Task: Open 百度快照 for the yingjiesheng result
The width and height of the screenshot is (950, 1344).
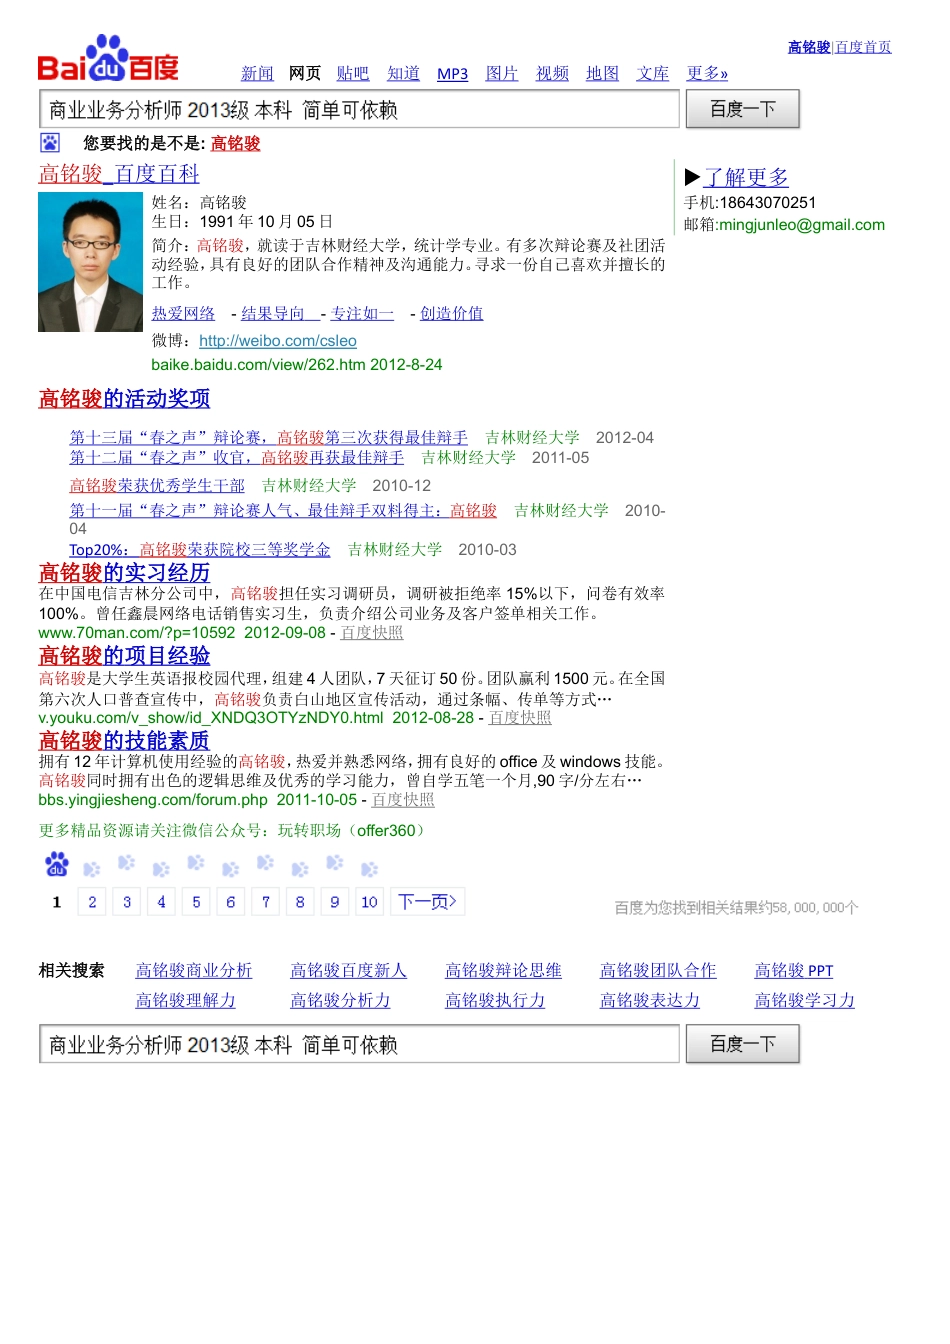Action: (403, 799)
